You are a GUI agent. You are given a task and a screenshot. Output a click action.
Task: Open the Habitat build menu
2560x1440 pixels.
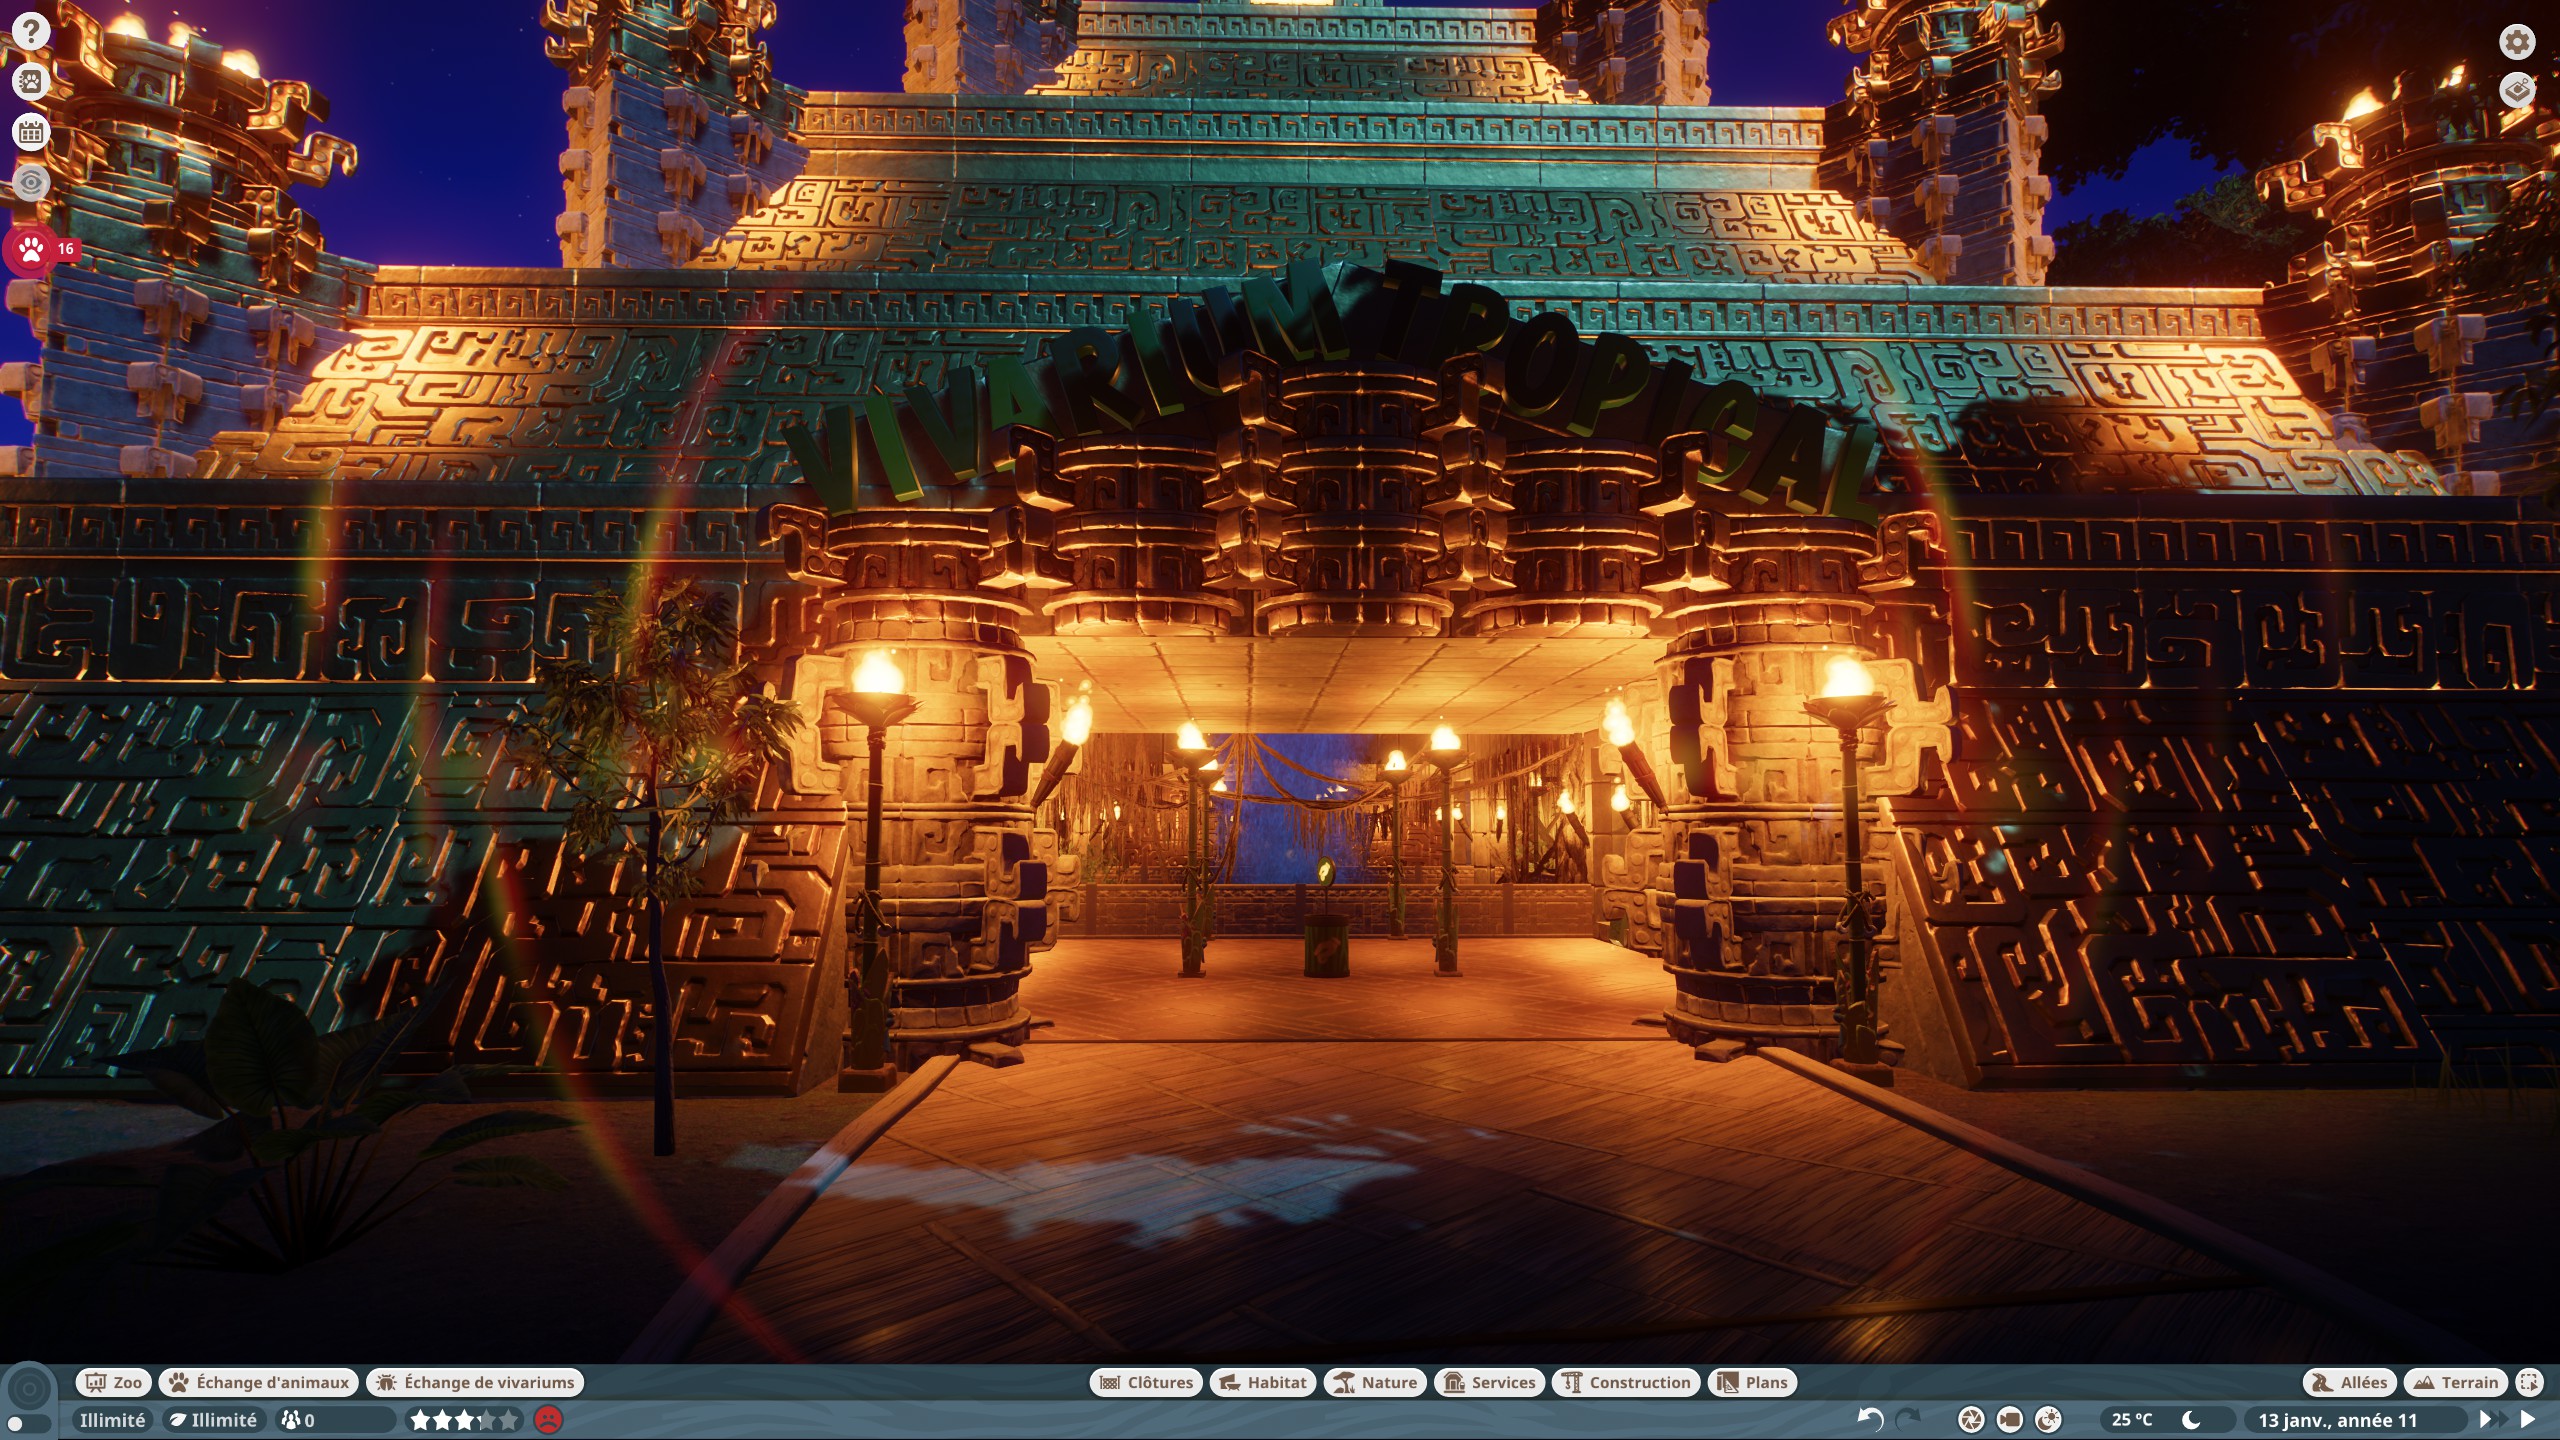click(x=1263, y=1382)
